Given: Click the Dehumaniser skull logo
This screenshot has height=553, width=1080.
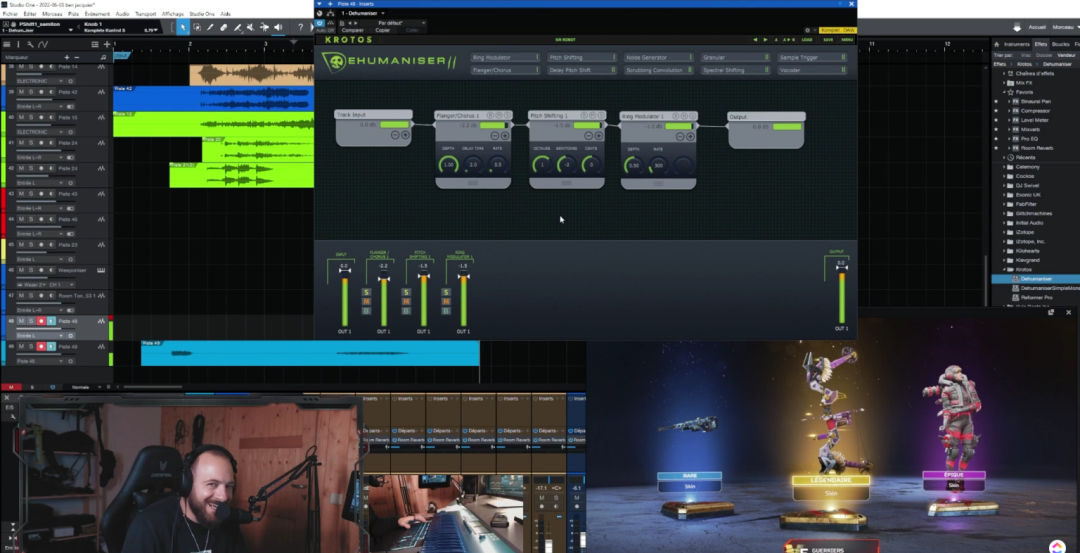Looking at the screenshot, I should (333, 63).
